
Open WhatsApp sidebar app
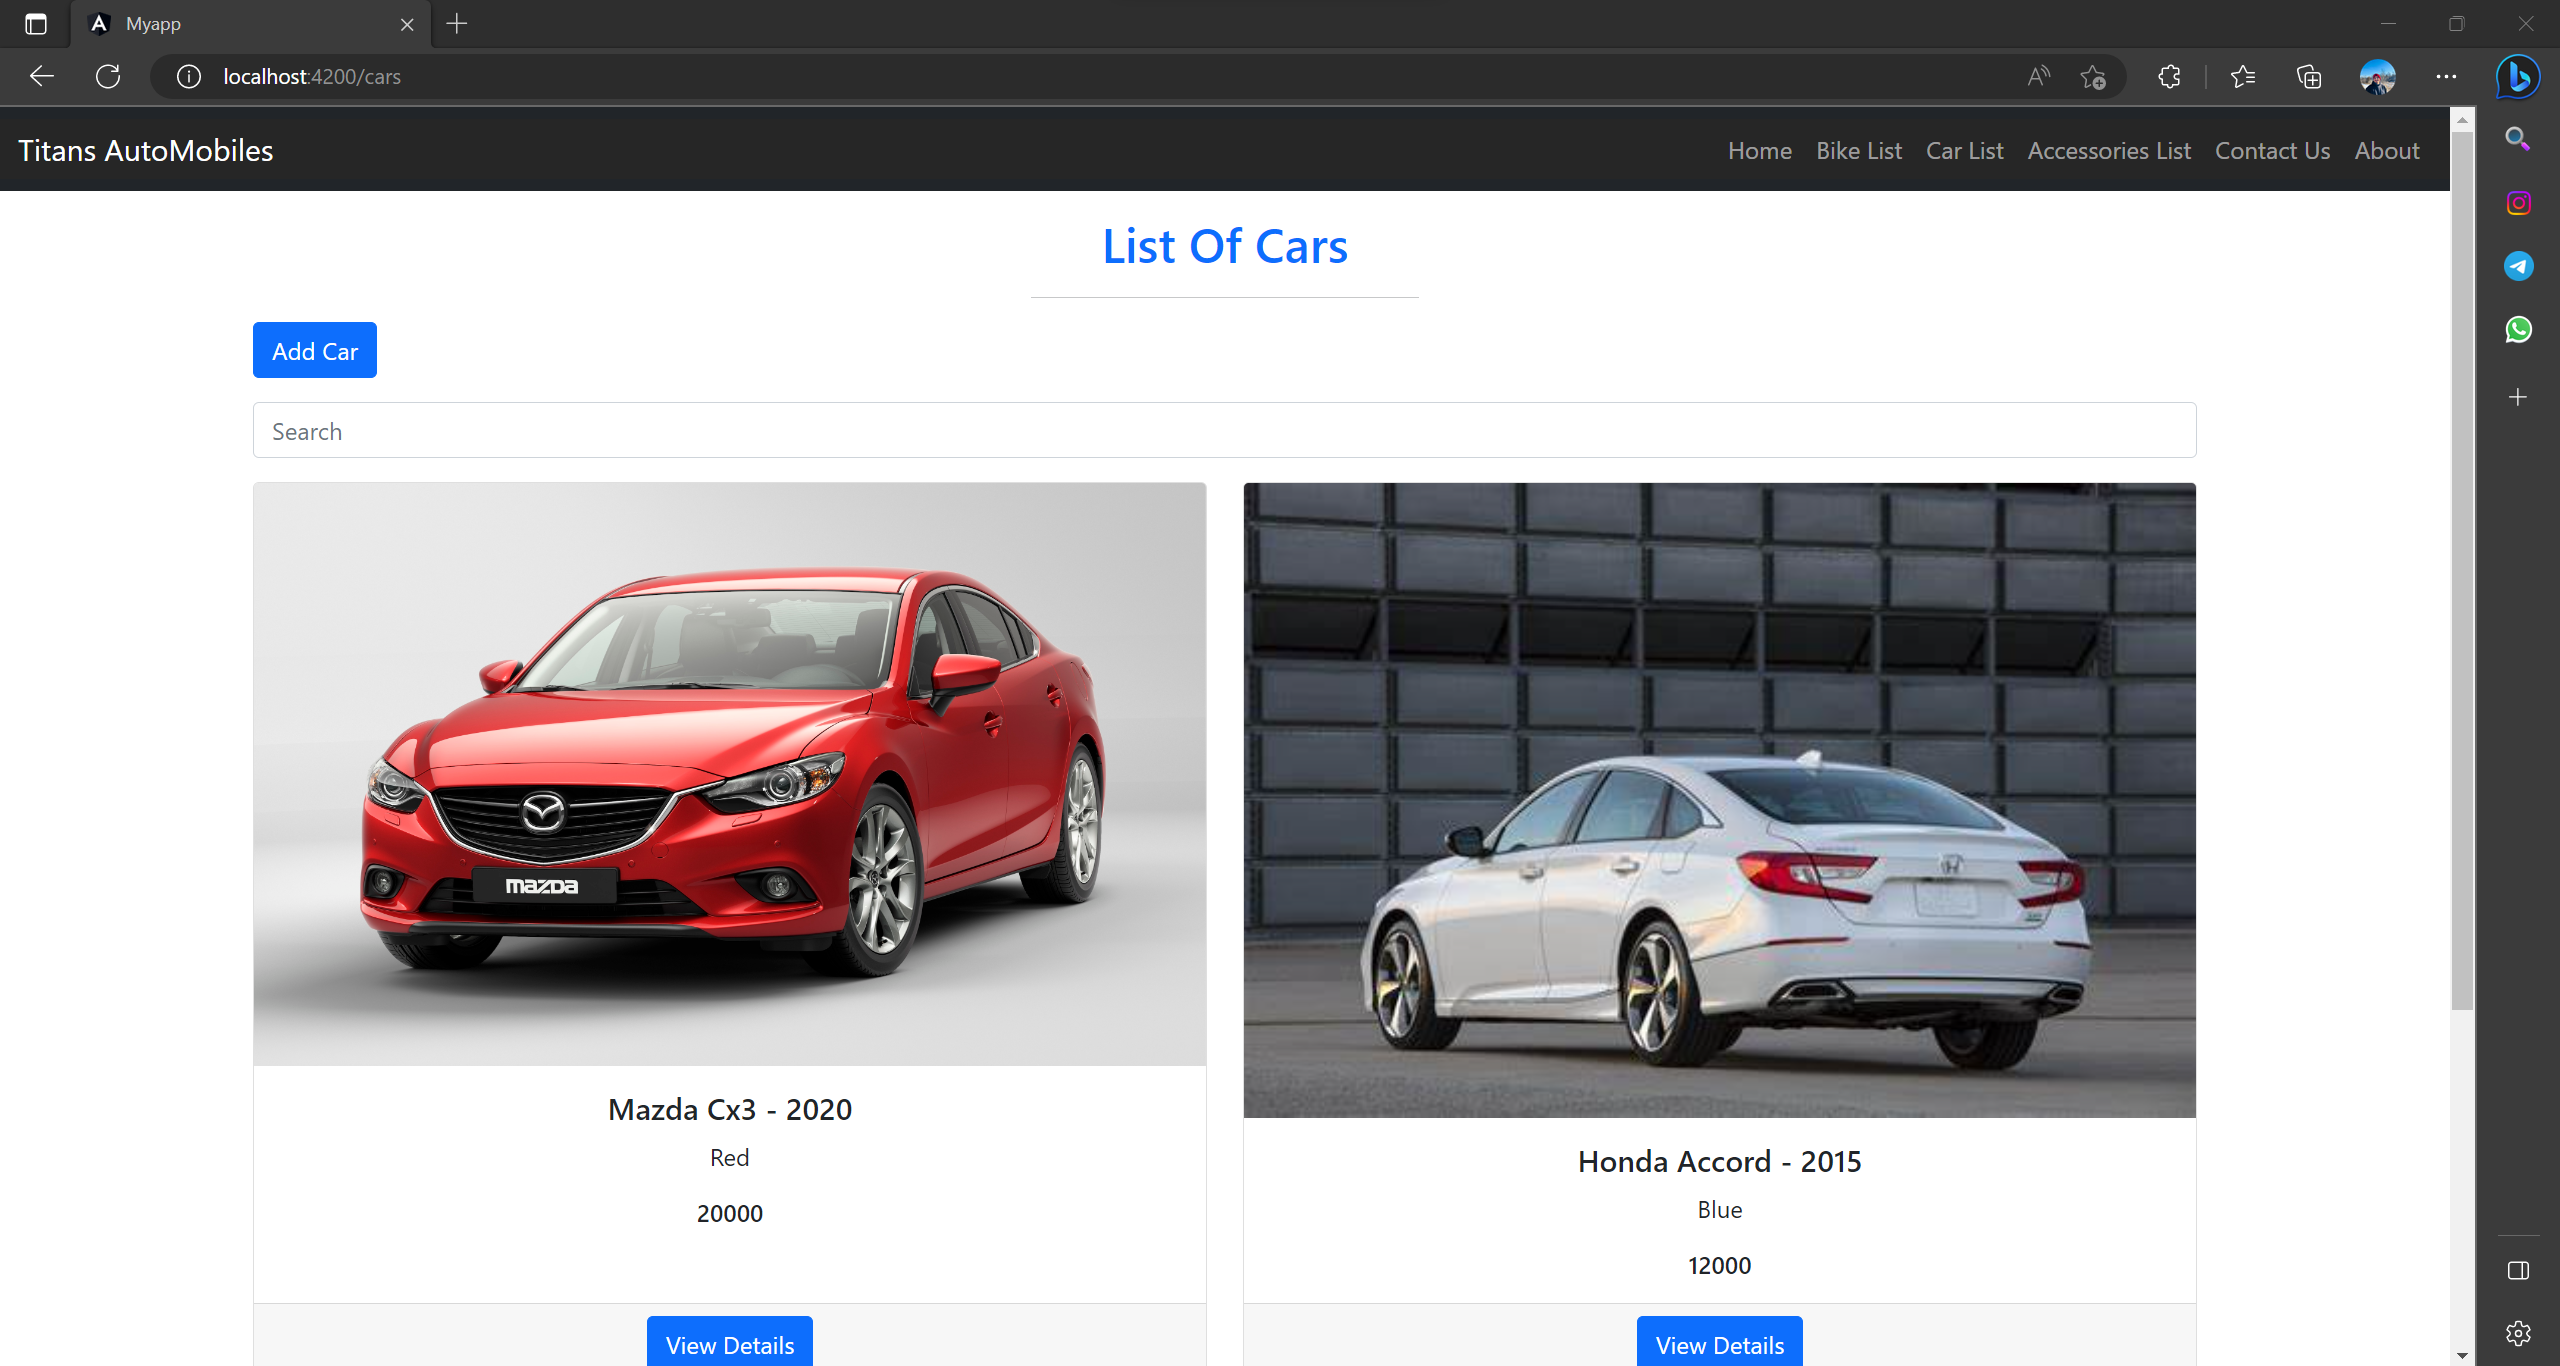pos(2518,329)
